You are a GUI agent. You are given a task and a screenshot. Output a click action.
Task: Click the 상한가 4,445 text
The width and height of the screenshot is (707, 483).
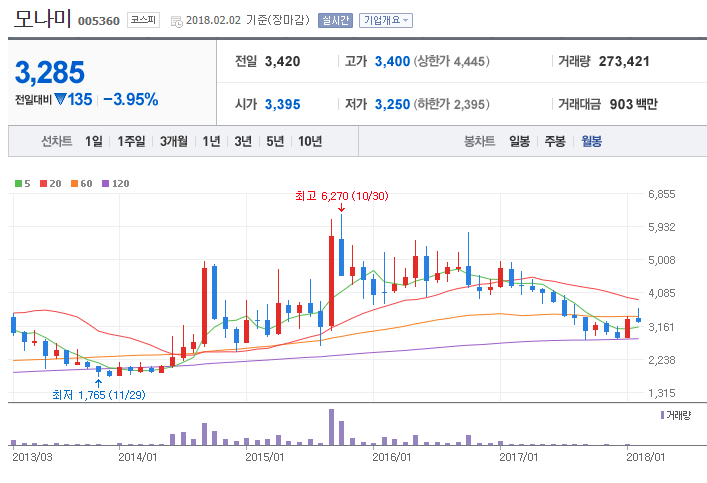tap(451, 61)
